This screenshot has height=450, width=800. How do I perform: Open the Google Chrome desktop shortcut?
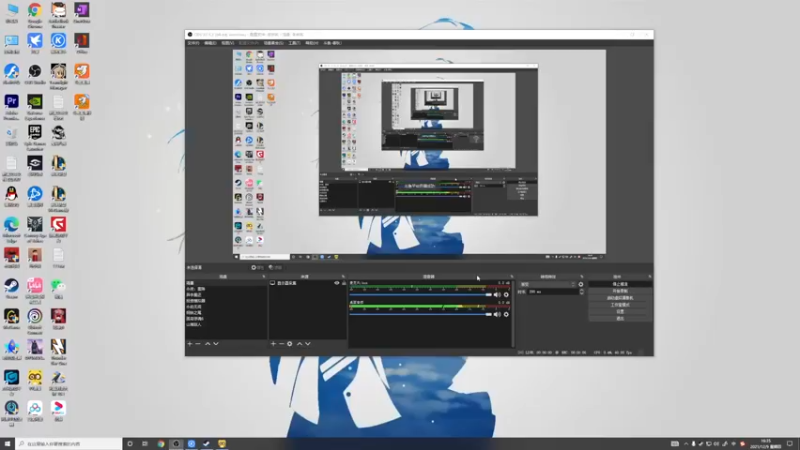[35, 14]
